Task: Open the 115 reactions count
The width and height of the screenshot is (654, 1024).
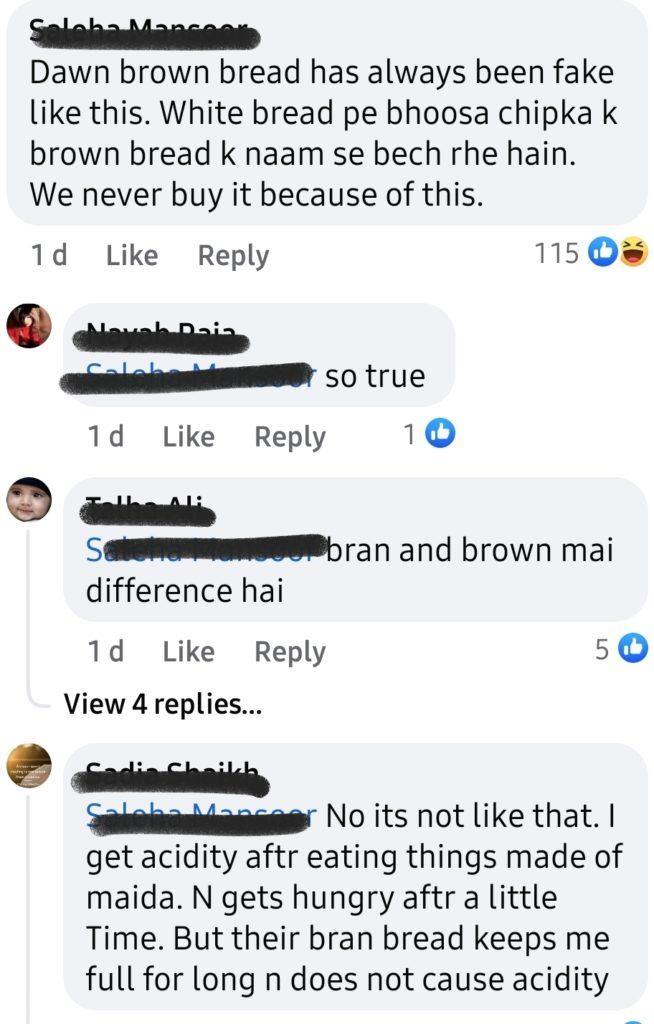Action: coord(557,253)
